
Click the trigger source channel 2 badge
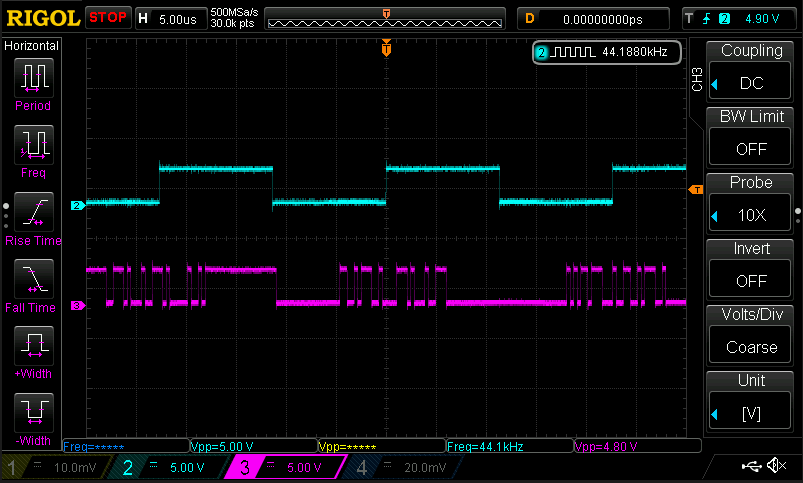click(724, 19)
